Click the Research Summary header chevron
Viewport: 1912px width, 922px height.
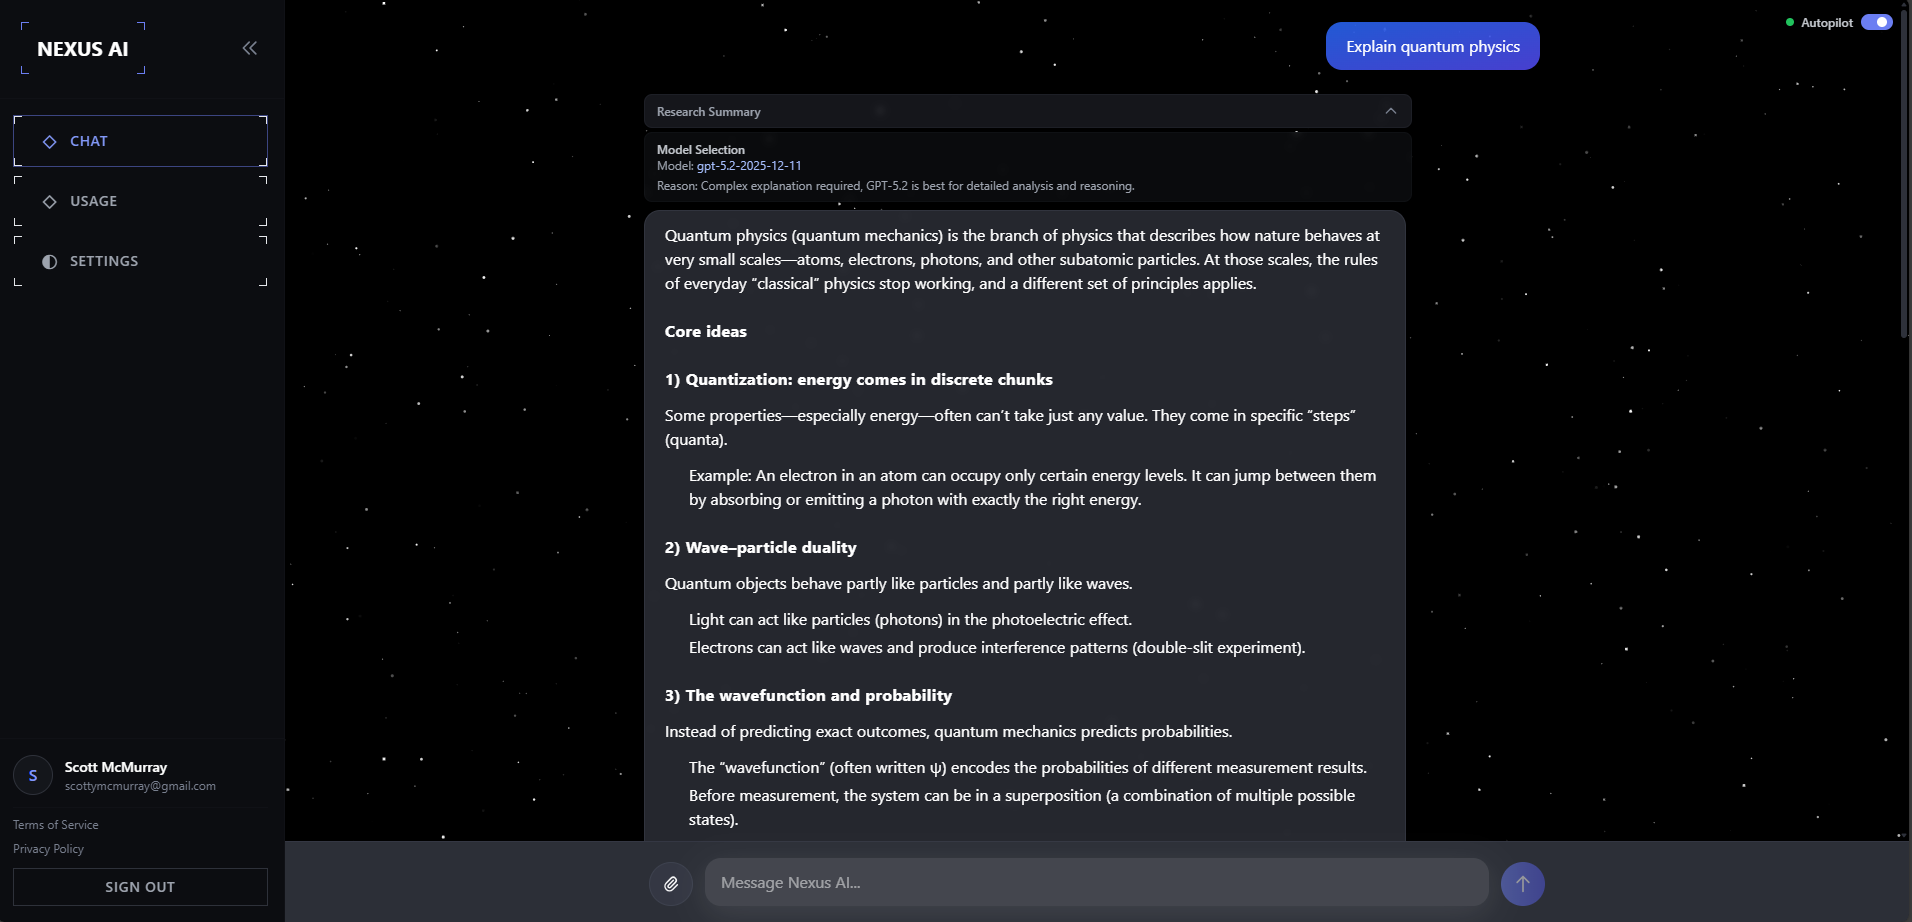tap(1390, 111)
